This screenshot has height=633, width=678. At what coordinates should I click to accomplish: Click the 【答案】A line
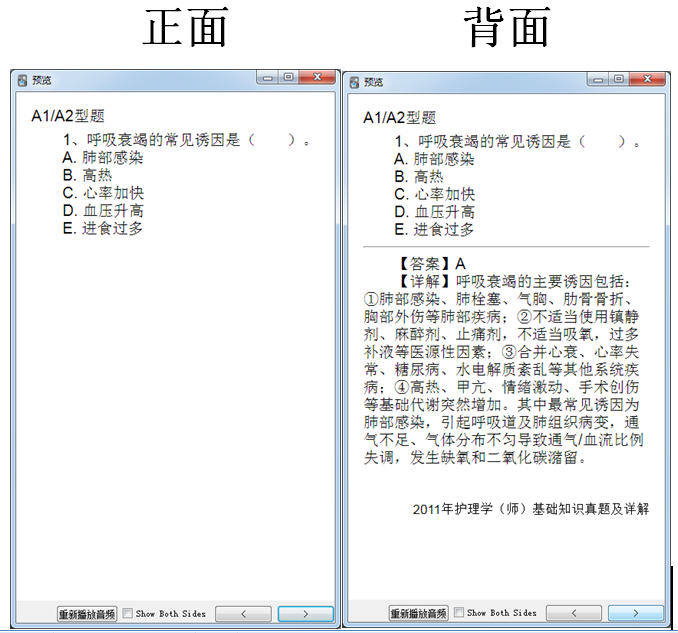tap(430, 264)
